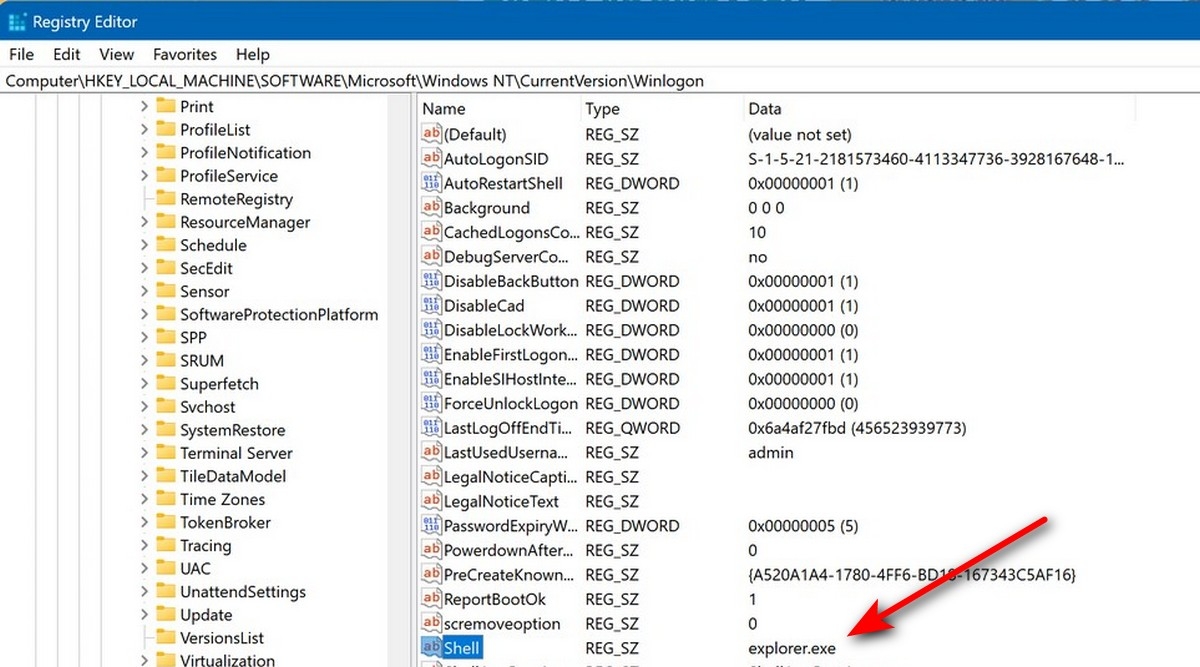
Task: Click the explorer.exe data cell
Action: pos(792,648)
